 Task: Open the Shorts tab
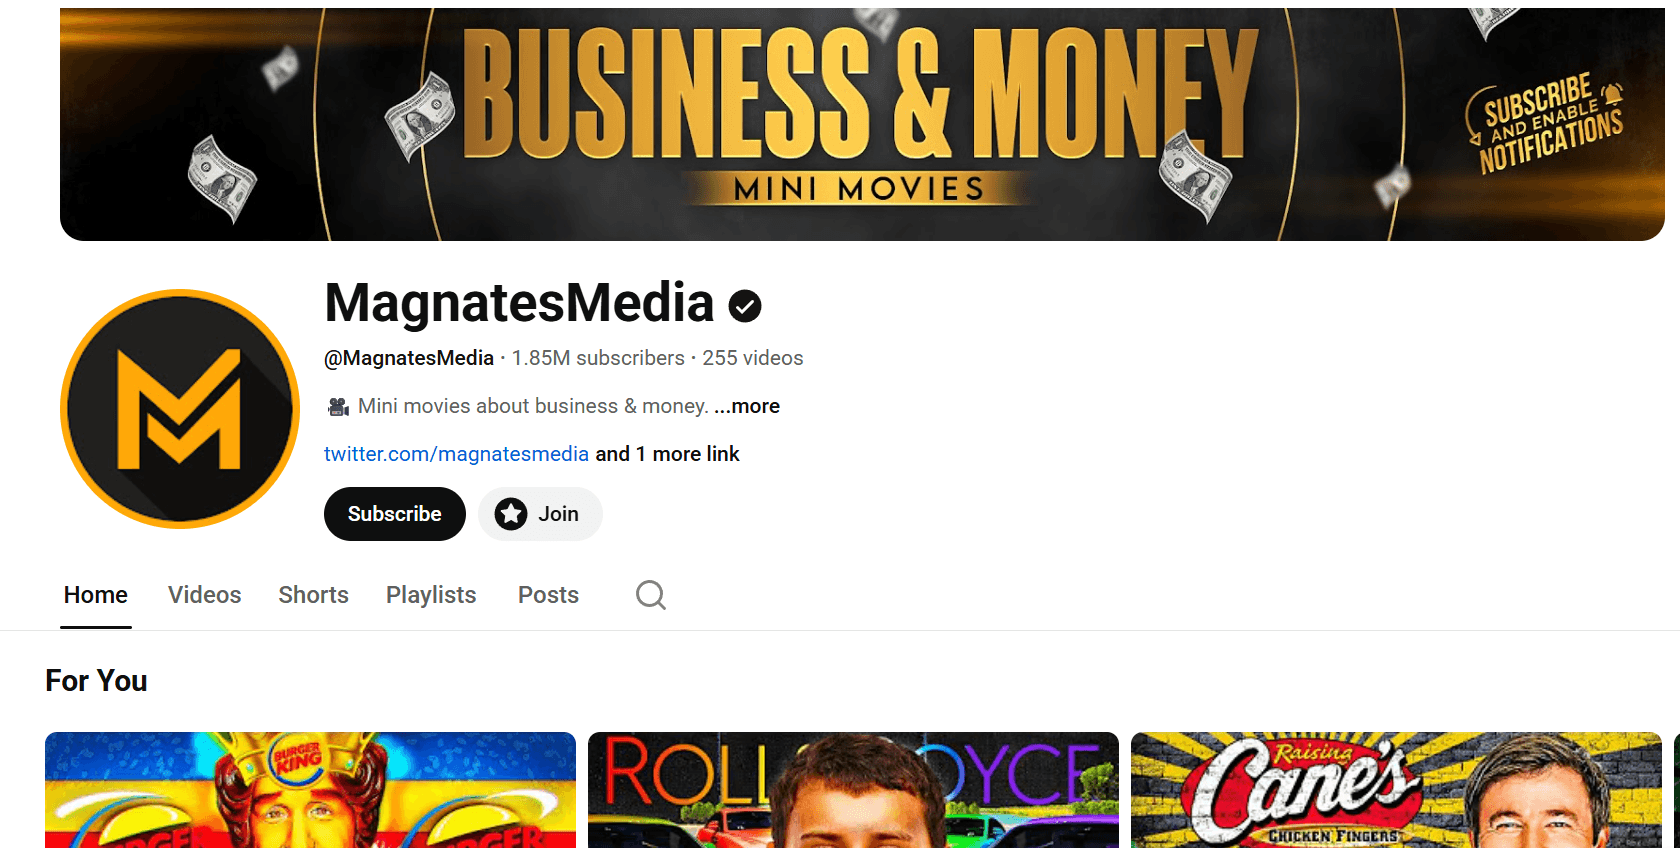[x=314, y=595]
